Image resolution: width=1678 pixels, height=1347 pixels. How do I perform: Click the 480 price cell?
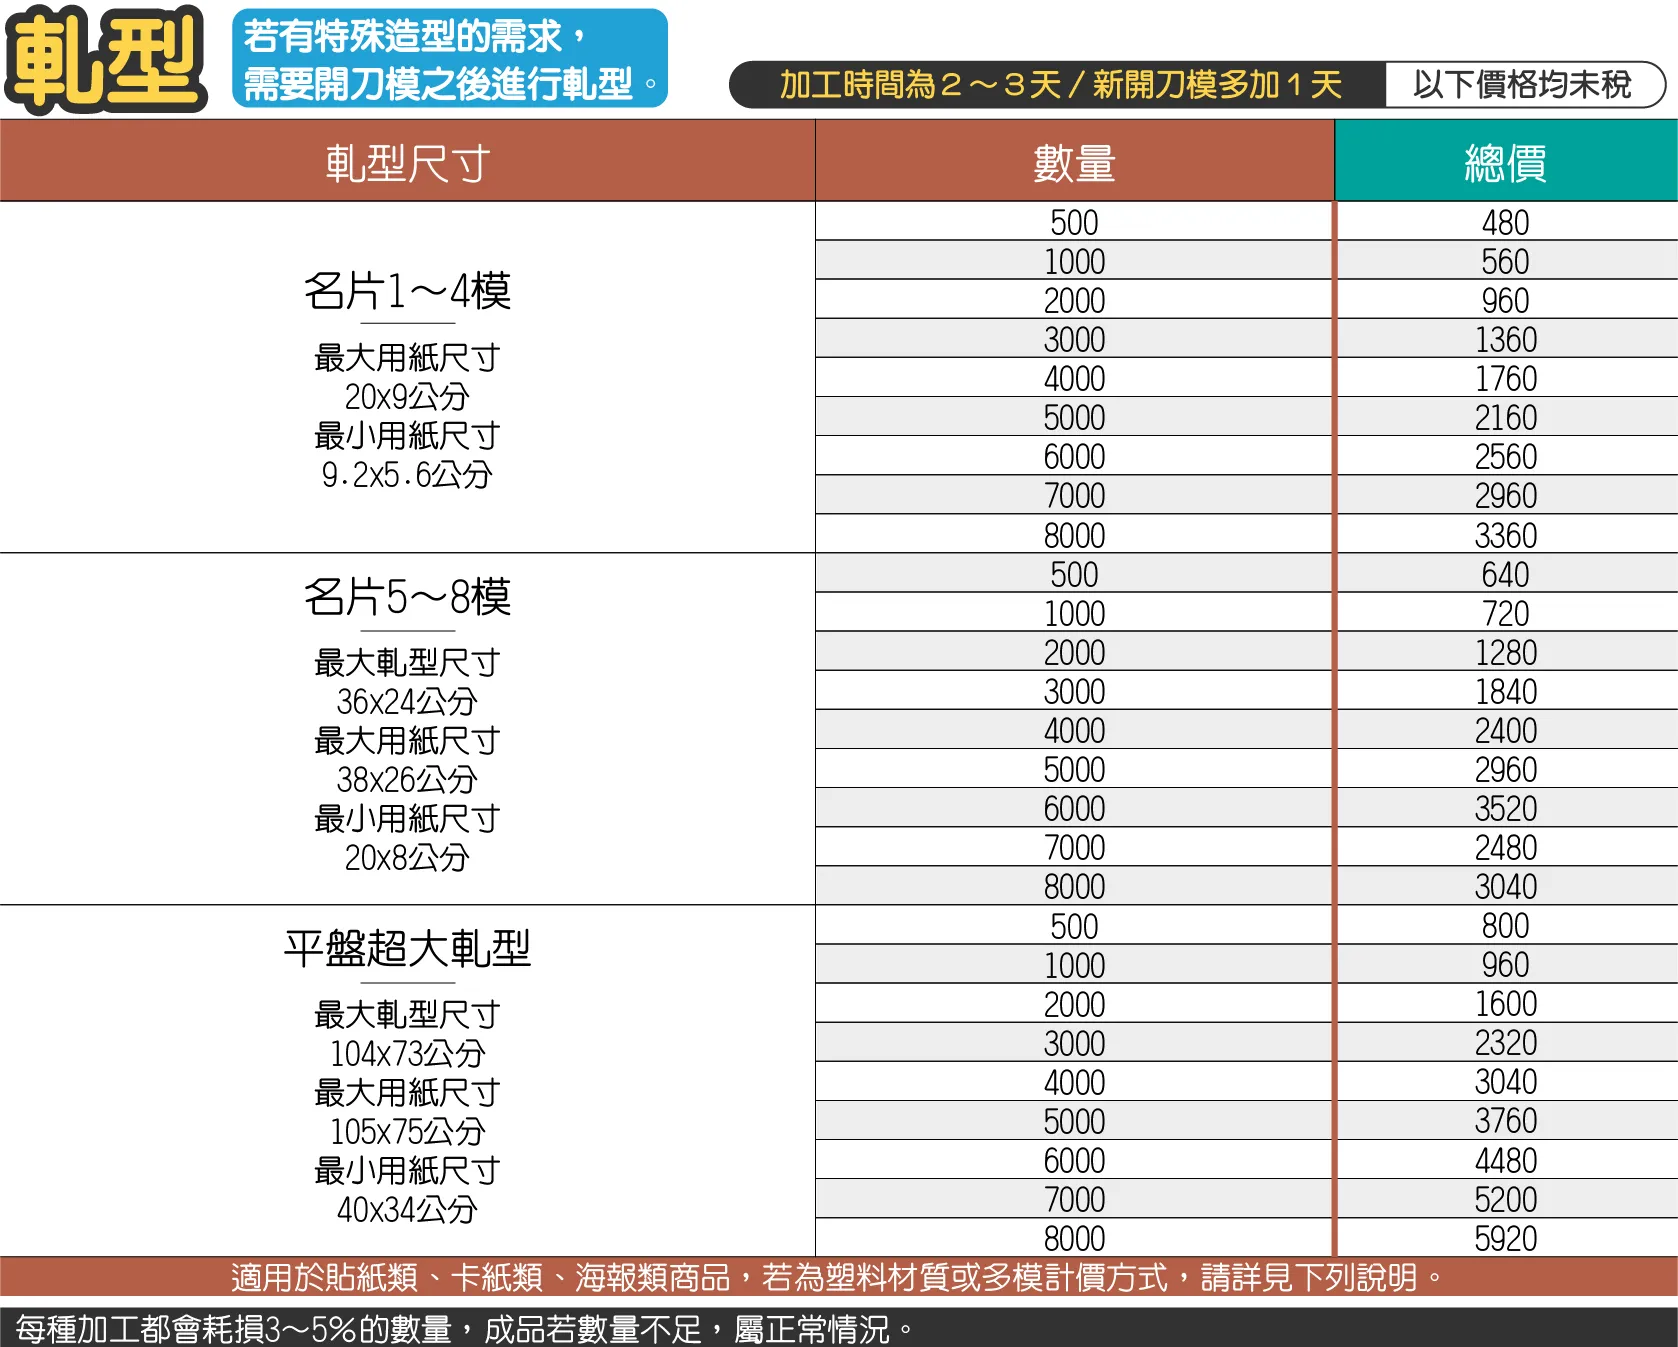coord(1505,222)
